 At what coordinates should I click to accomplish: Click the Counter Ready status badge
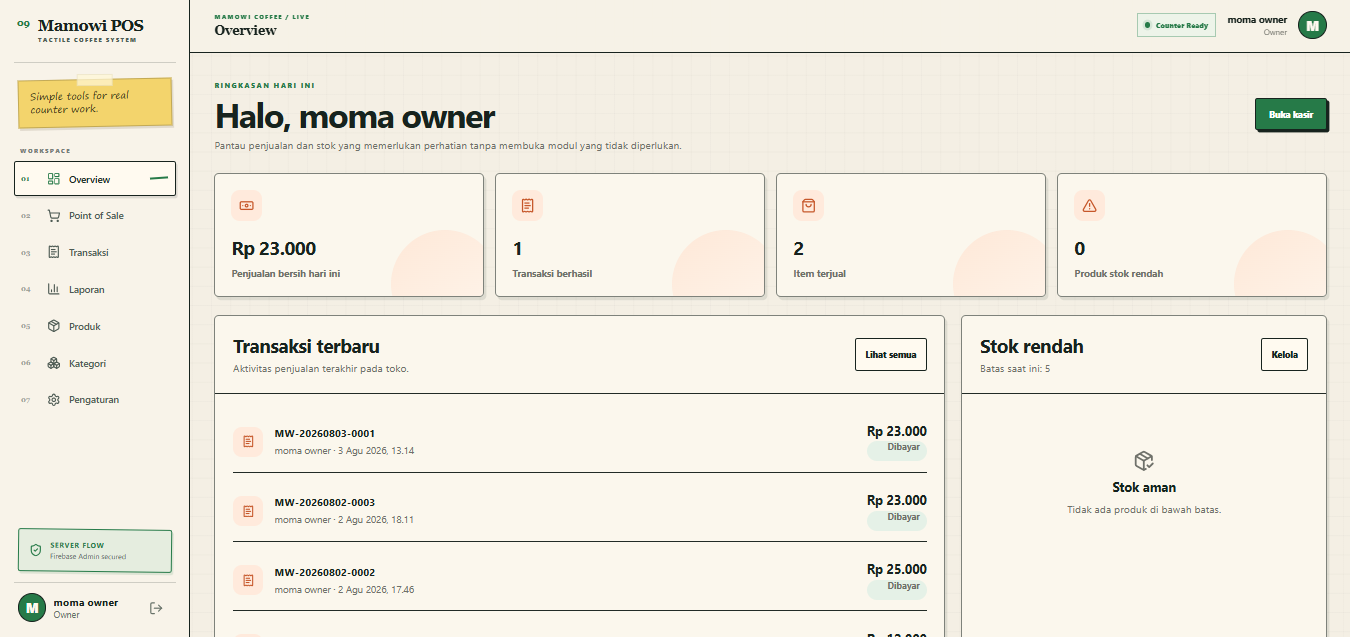[x=1176, y=26]
